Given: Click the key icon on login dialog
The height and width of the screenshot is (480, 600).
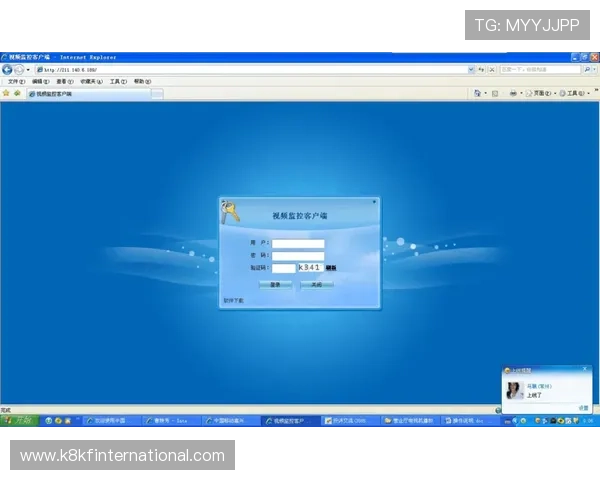Looking at the screenshot, I should (231, 212).
